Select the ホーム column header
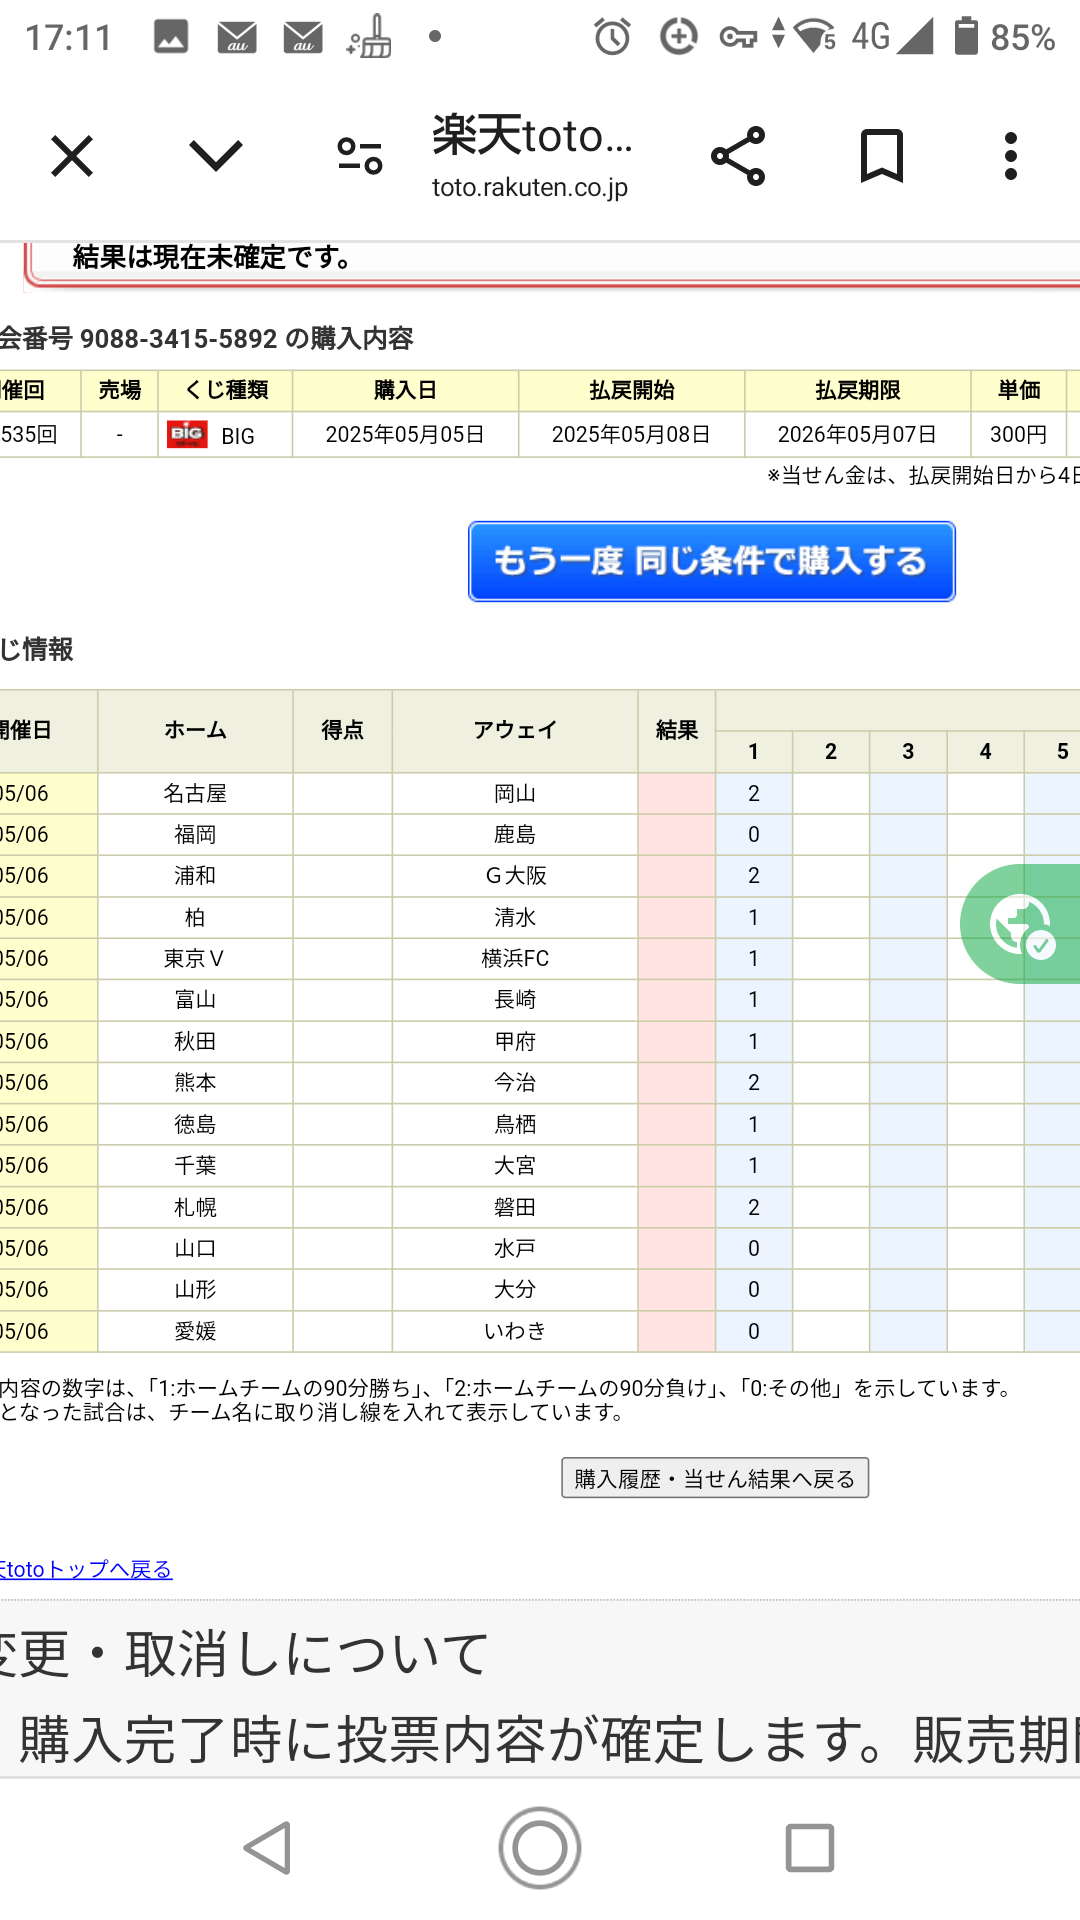 (x=195, y=731)
